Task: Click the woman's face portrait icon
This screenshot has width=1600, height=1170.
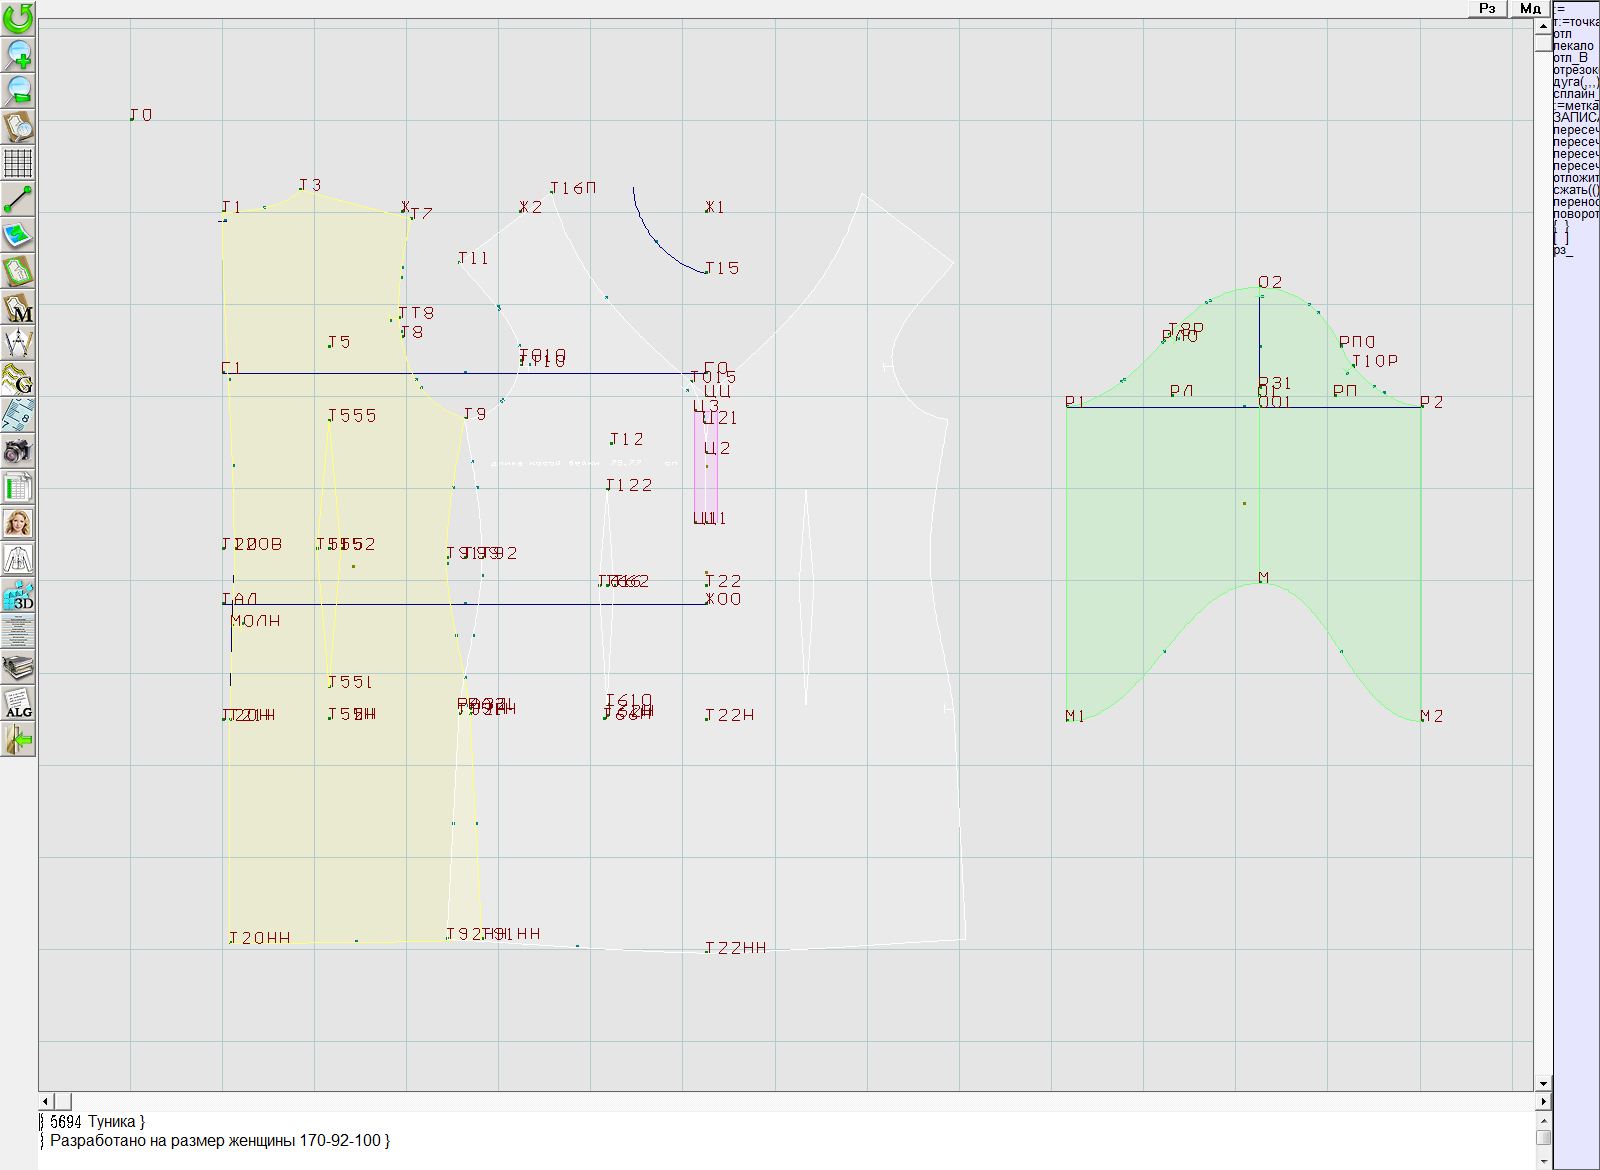Action: [x=18, y=523]
